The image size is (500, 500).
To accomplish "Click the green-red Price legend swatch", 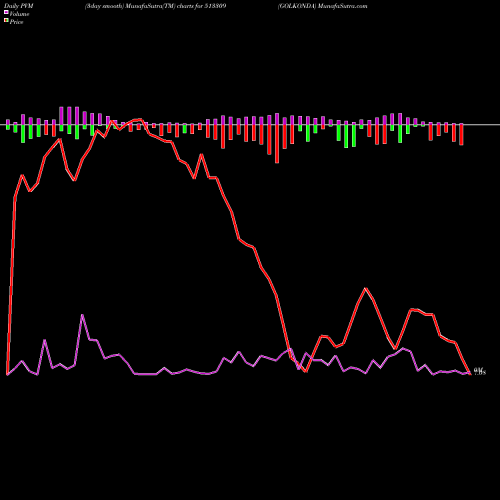I will [x=6, y=21].
